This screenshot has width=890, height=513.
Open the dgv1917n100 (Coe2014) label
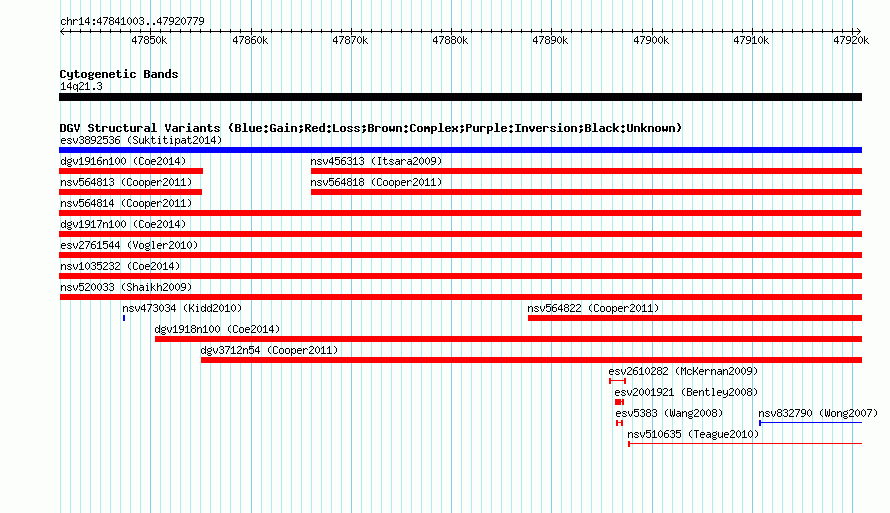tap(123, 224)
